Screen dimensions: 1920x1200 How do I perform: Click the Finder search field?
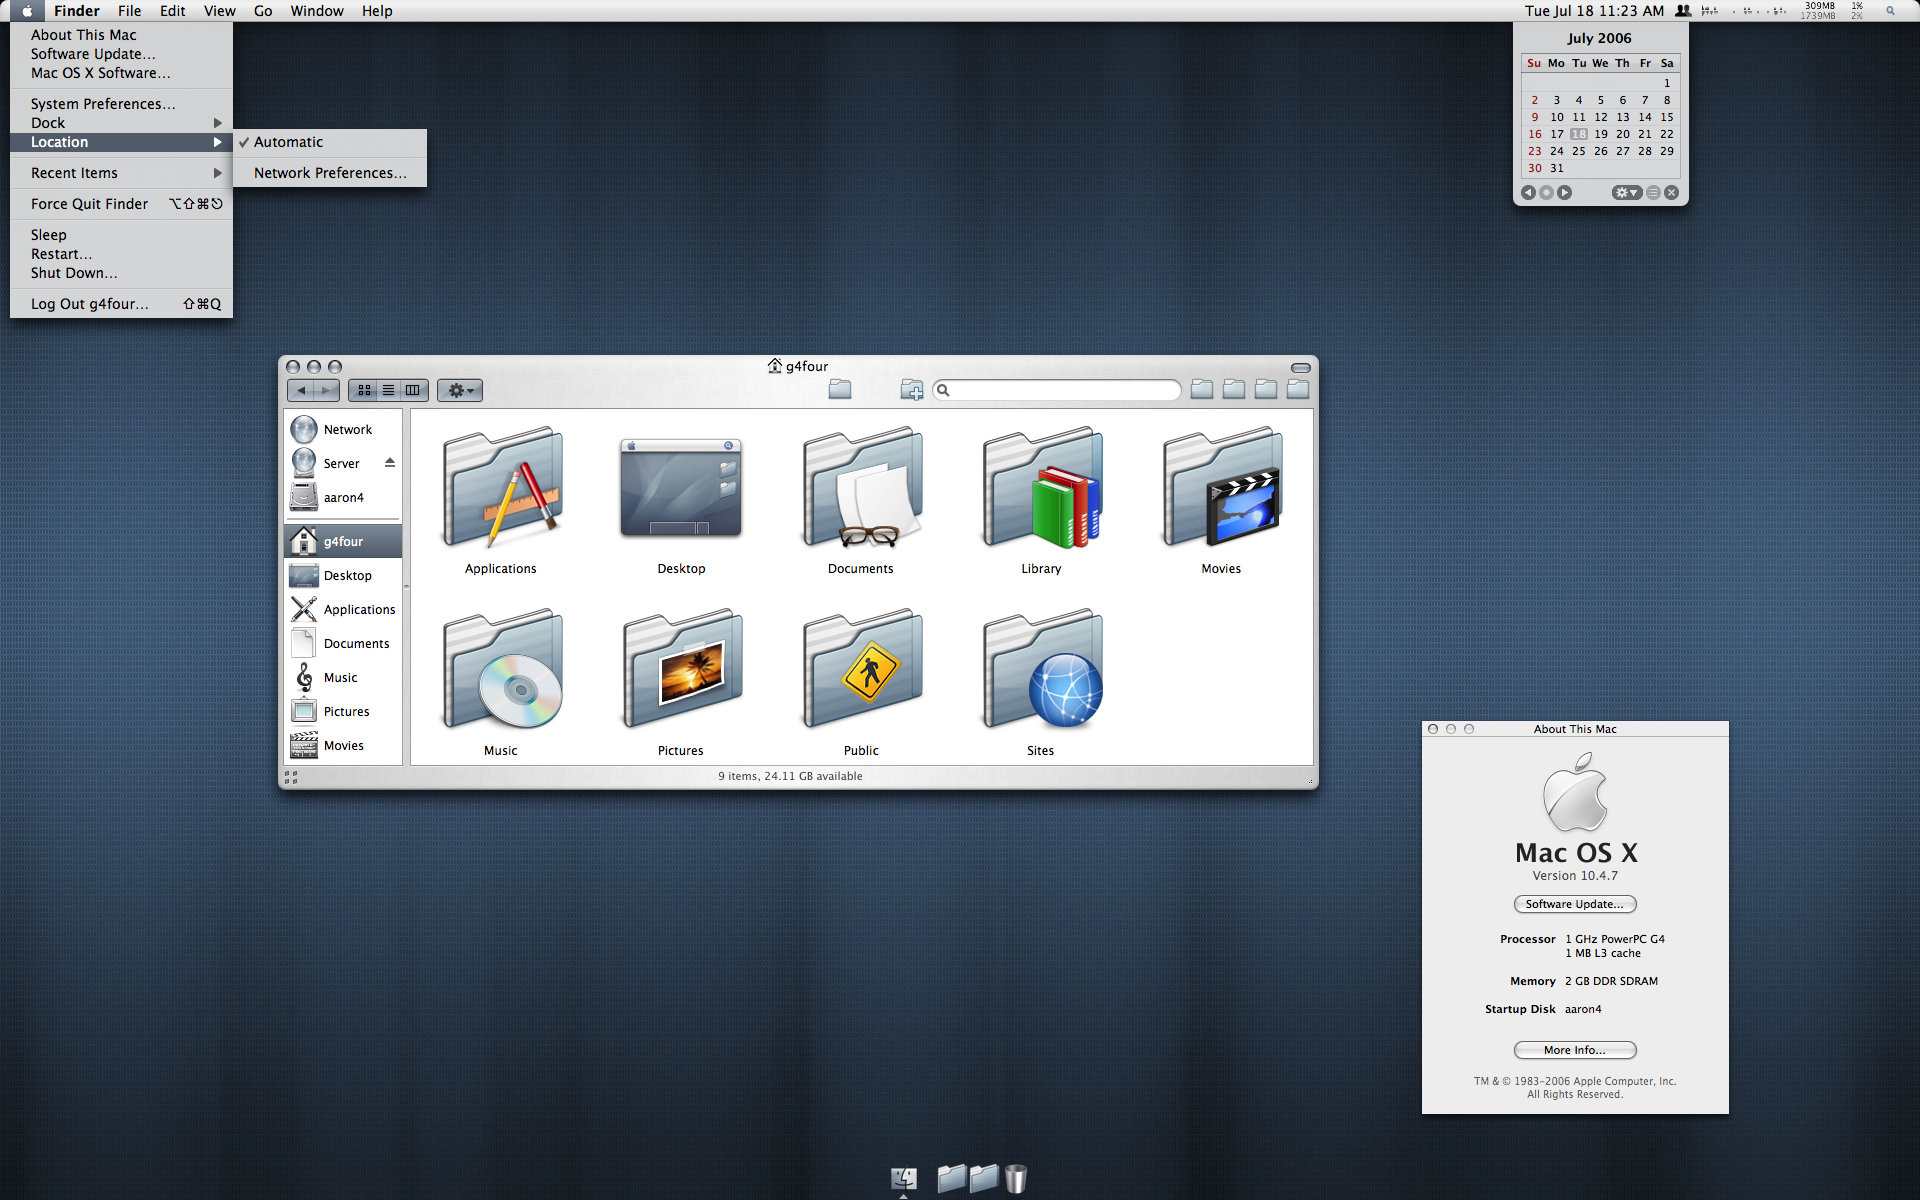click(1056, 390)
